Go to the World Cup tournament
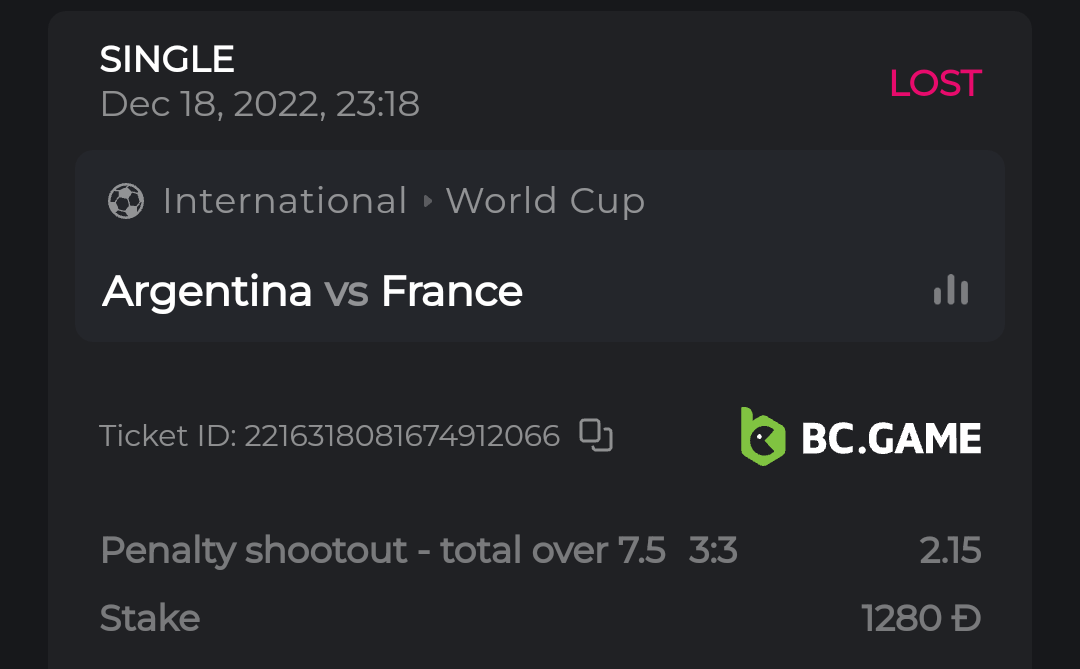1080x669 pixels. pyautogui.click(x=545, y=201)
